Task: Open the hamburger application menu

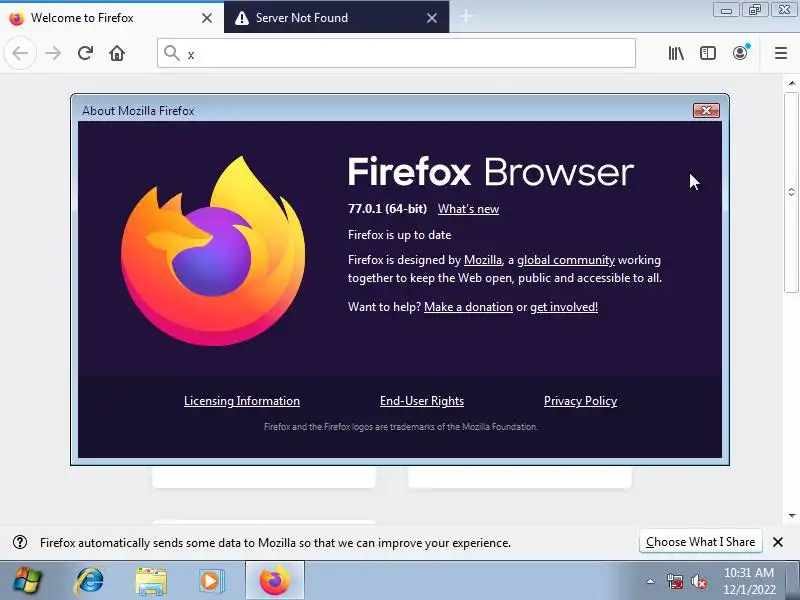Action: coord(781,53)
